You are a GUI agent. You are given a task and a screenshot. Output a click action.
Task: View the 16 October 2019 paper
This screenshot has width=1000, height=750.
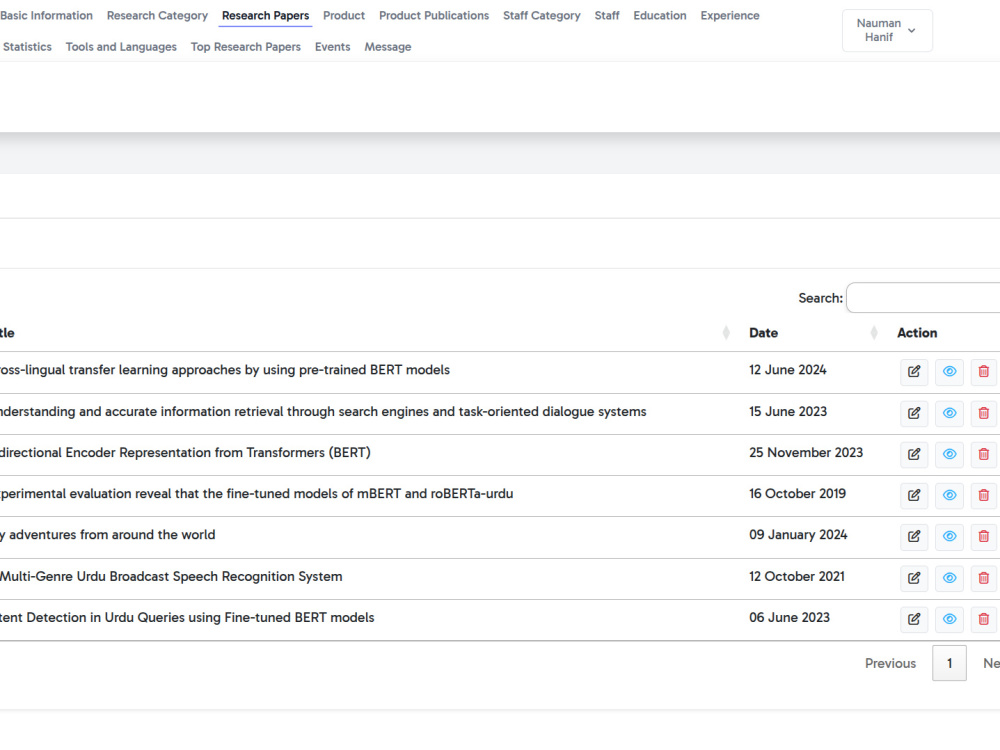(950, 496)
